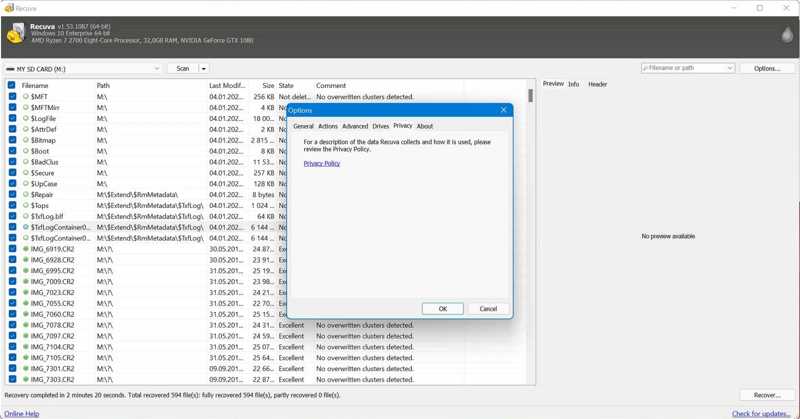Open the Privacy Policy link
The width and height of the screenshot is (800, 419).
click(321, 163)
